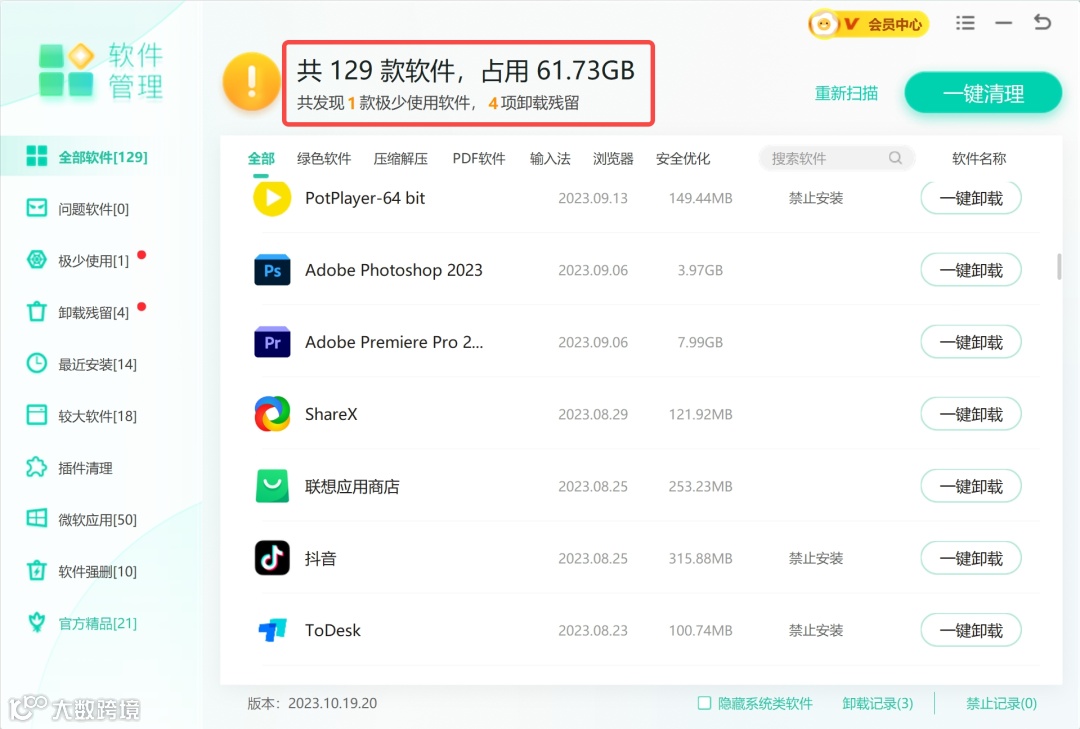The width and height of the screenshot is (1080, 729).
Task: Click the ToDesk blue app icon
Action: pos(272,630)
